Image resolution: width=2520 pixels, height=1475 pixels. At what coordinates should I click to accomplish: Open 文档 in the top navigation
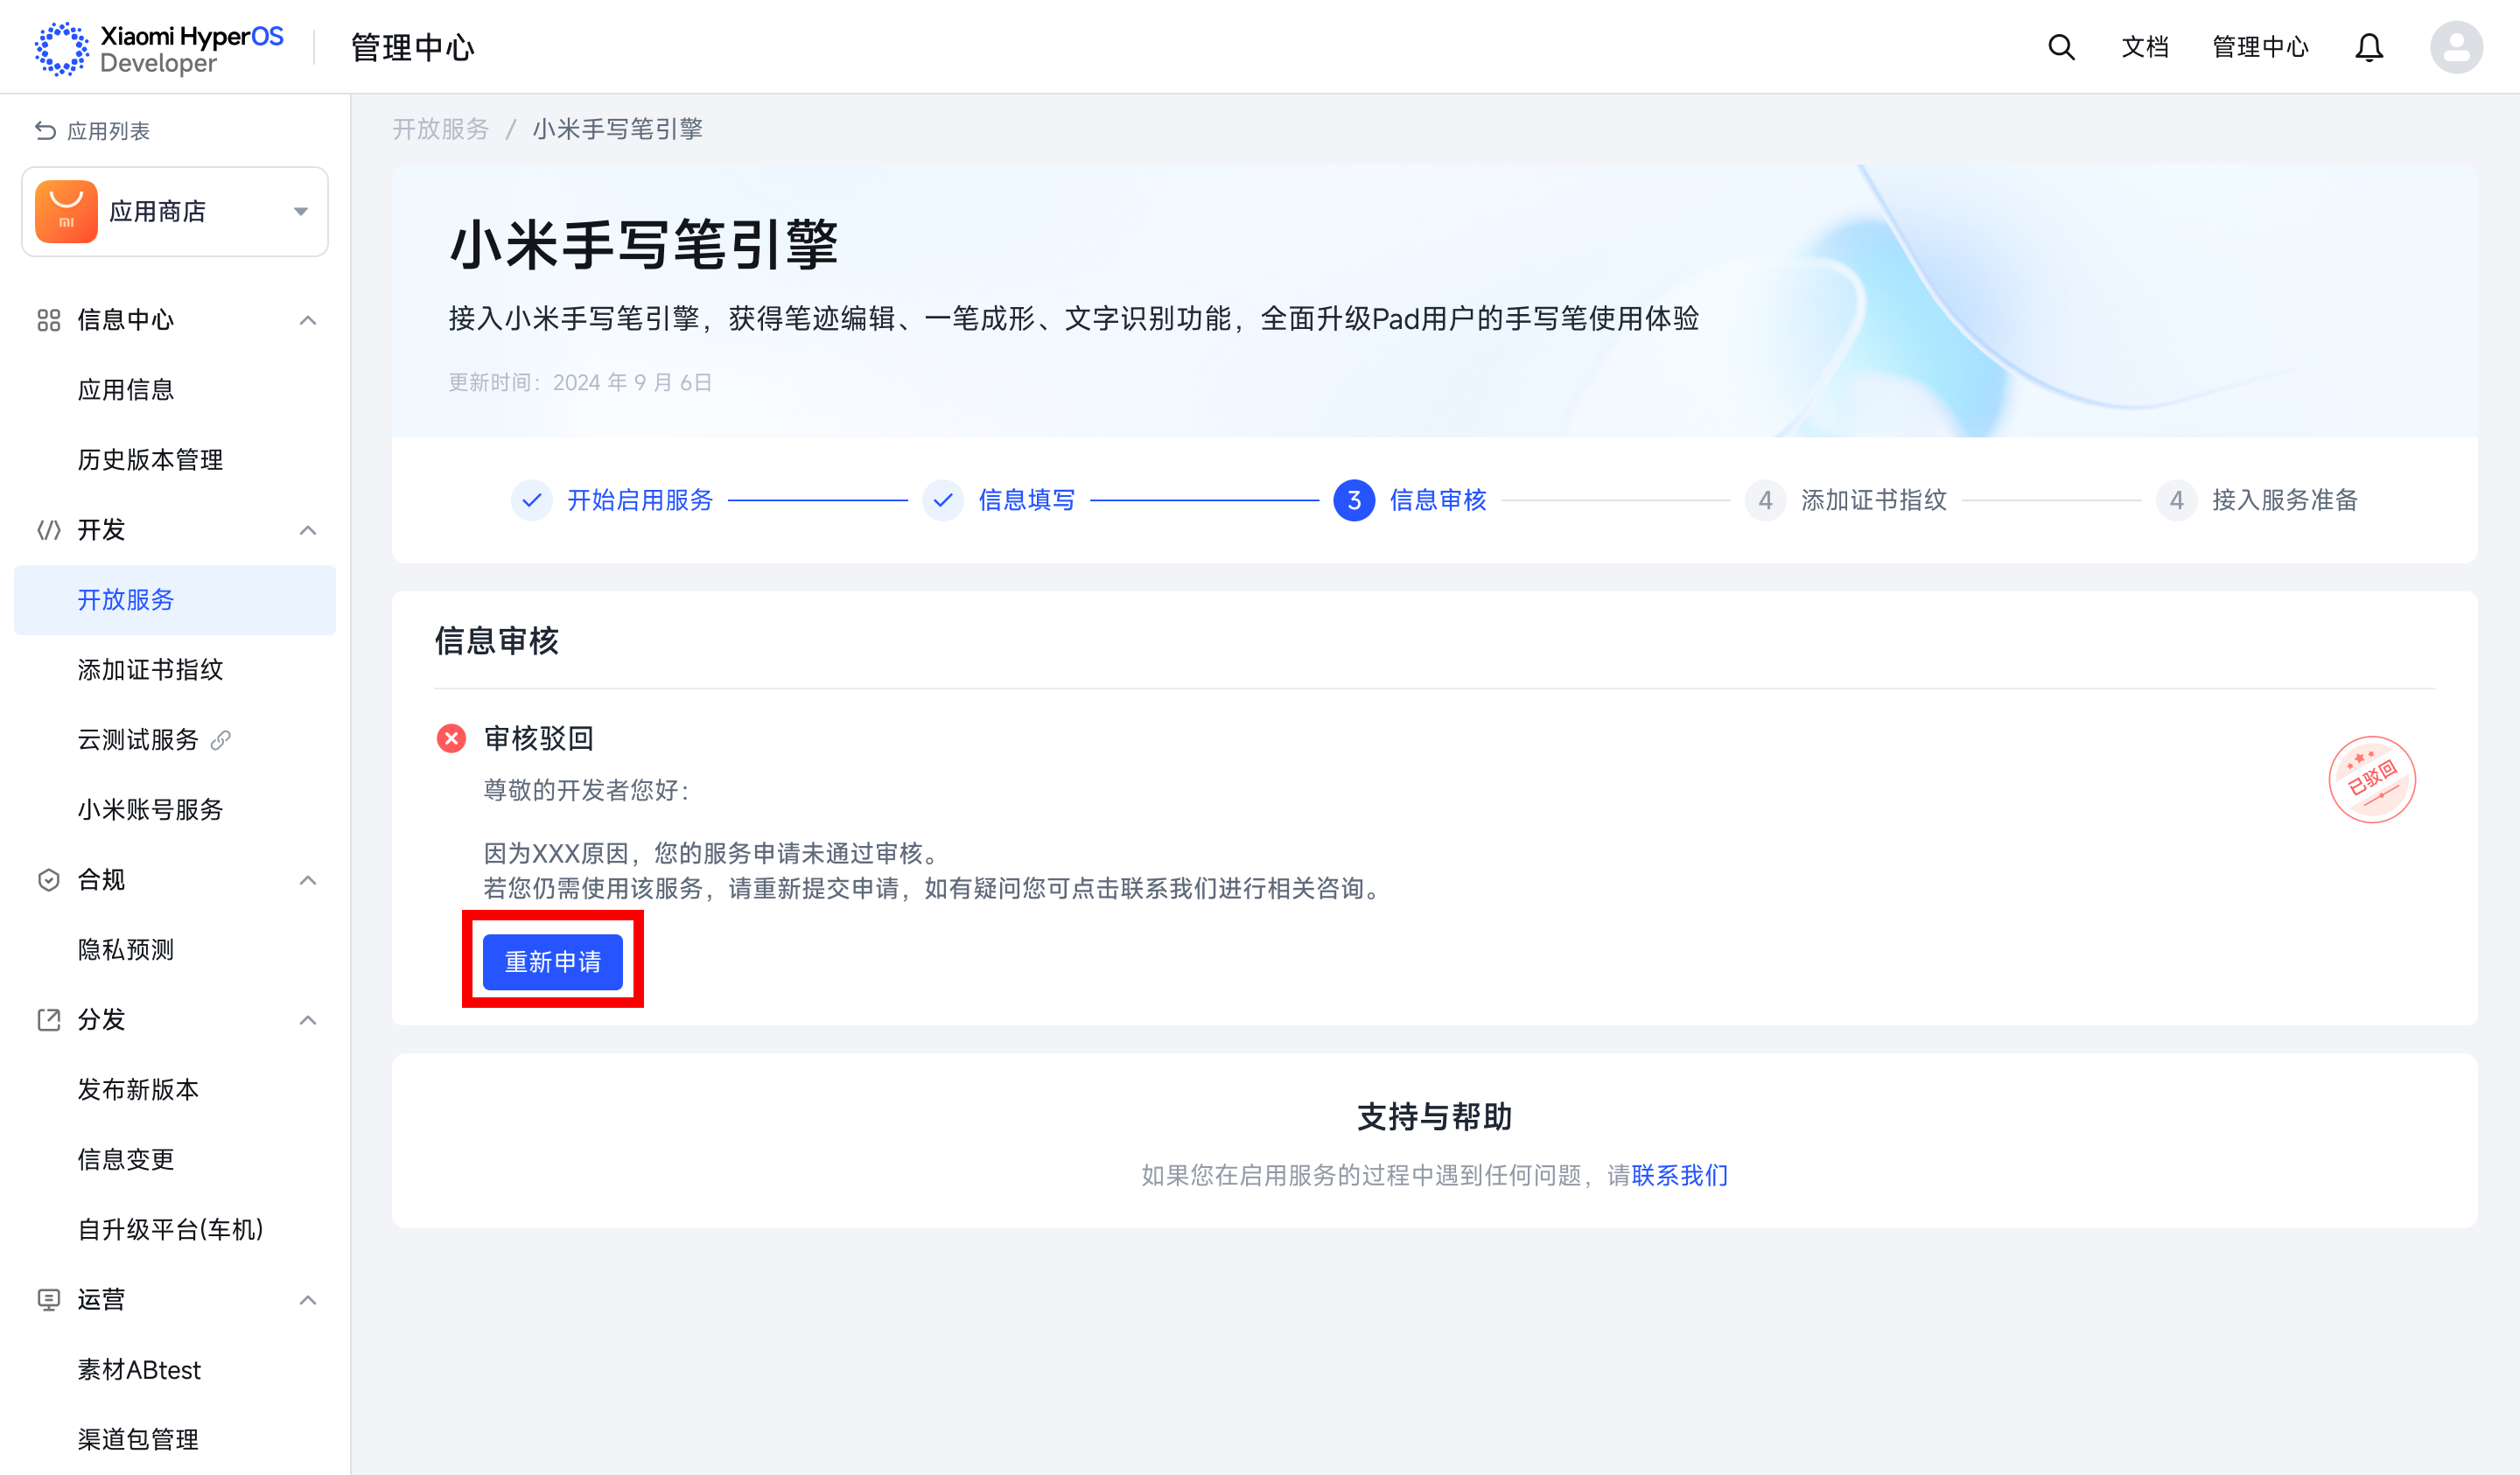click(2144, 47)
